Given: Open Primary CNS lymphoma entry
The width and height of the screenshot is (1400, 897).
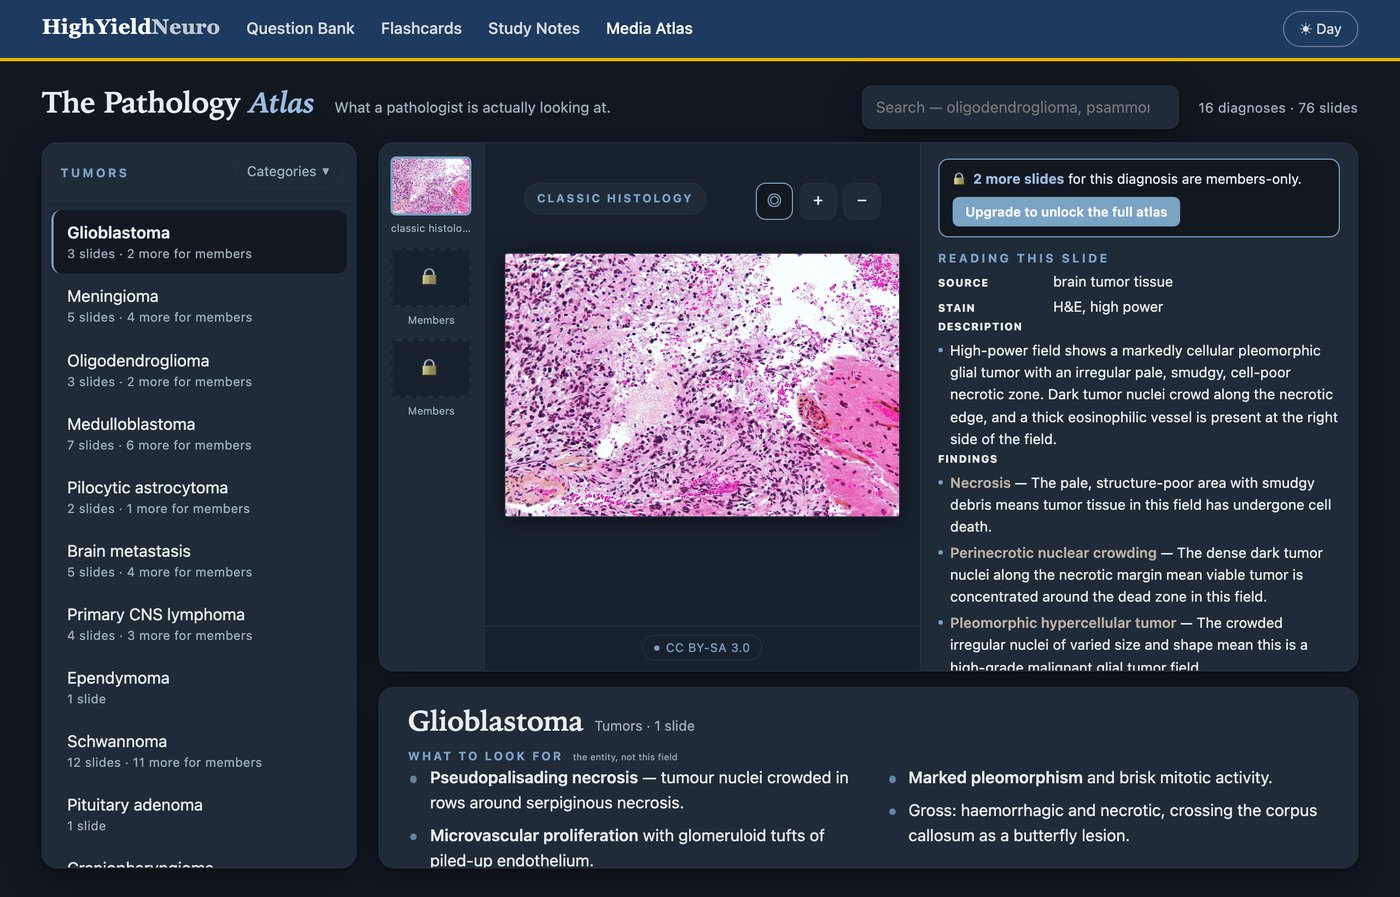Looking at the screenshot, I should tap(199, 624).
